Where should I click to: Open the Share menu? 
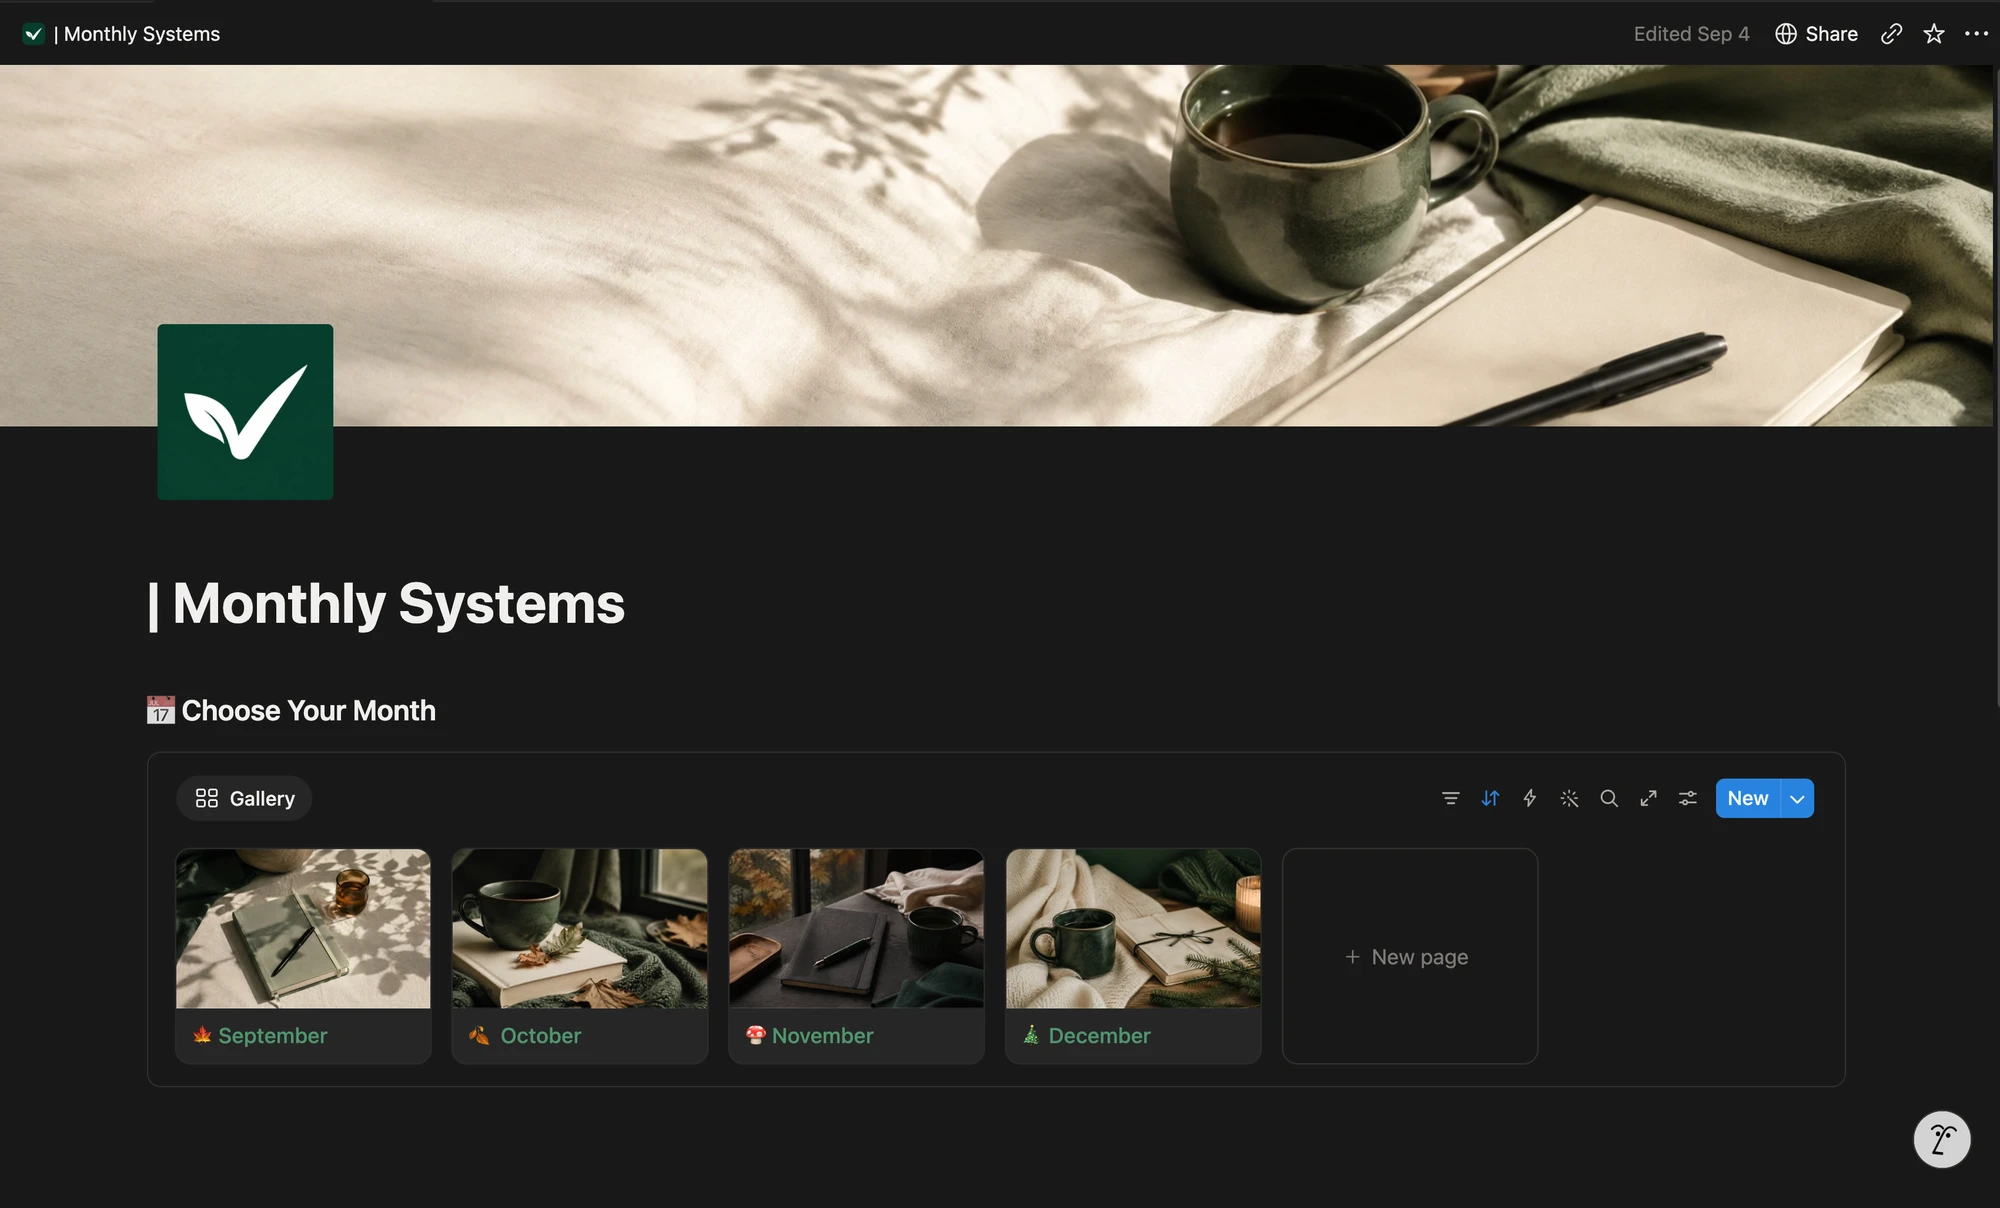click(x=1816, y=34)
